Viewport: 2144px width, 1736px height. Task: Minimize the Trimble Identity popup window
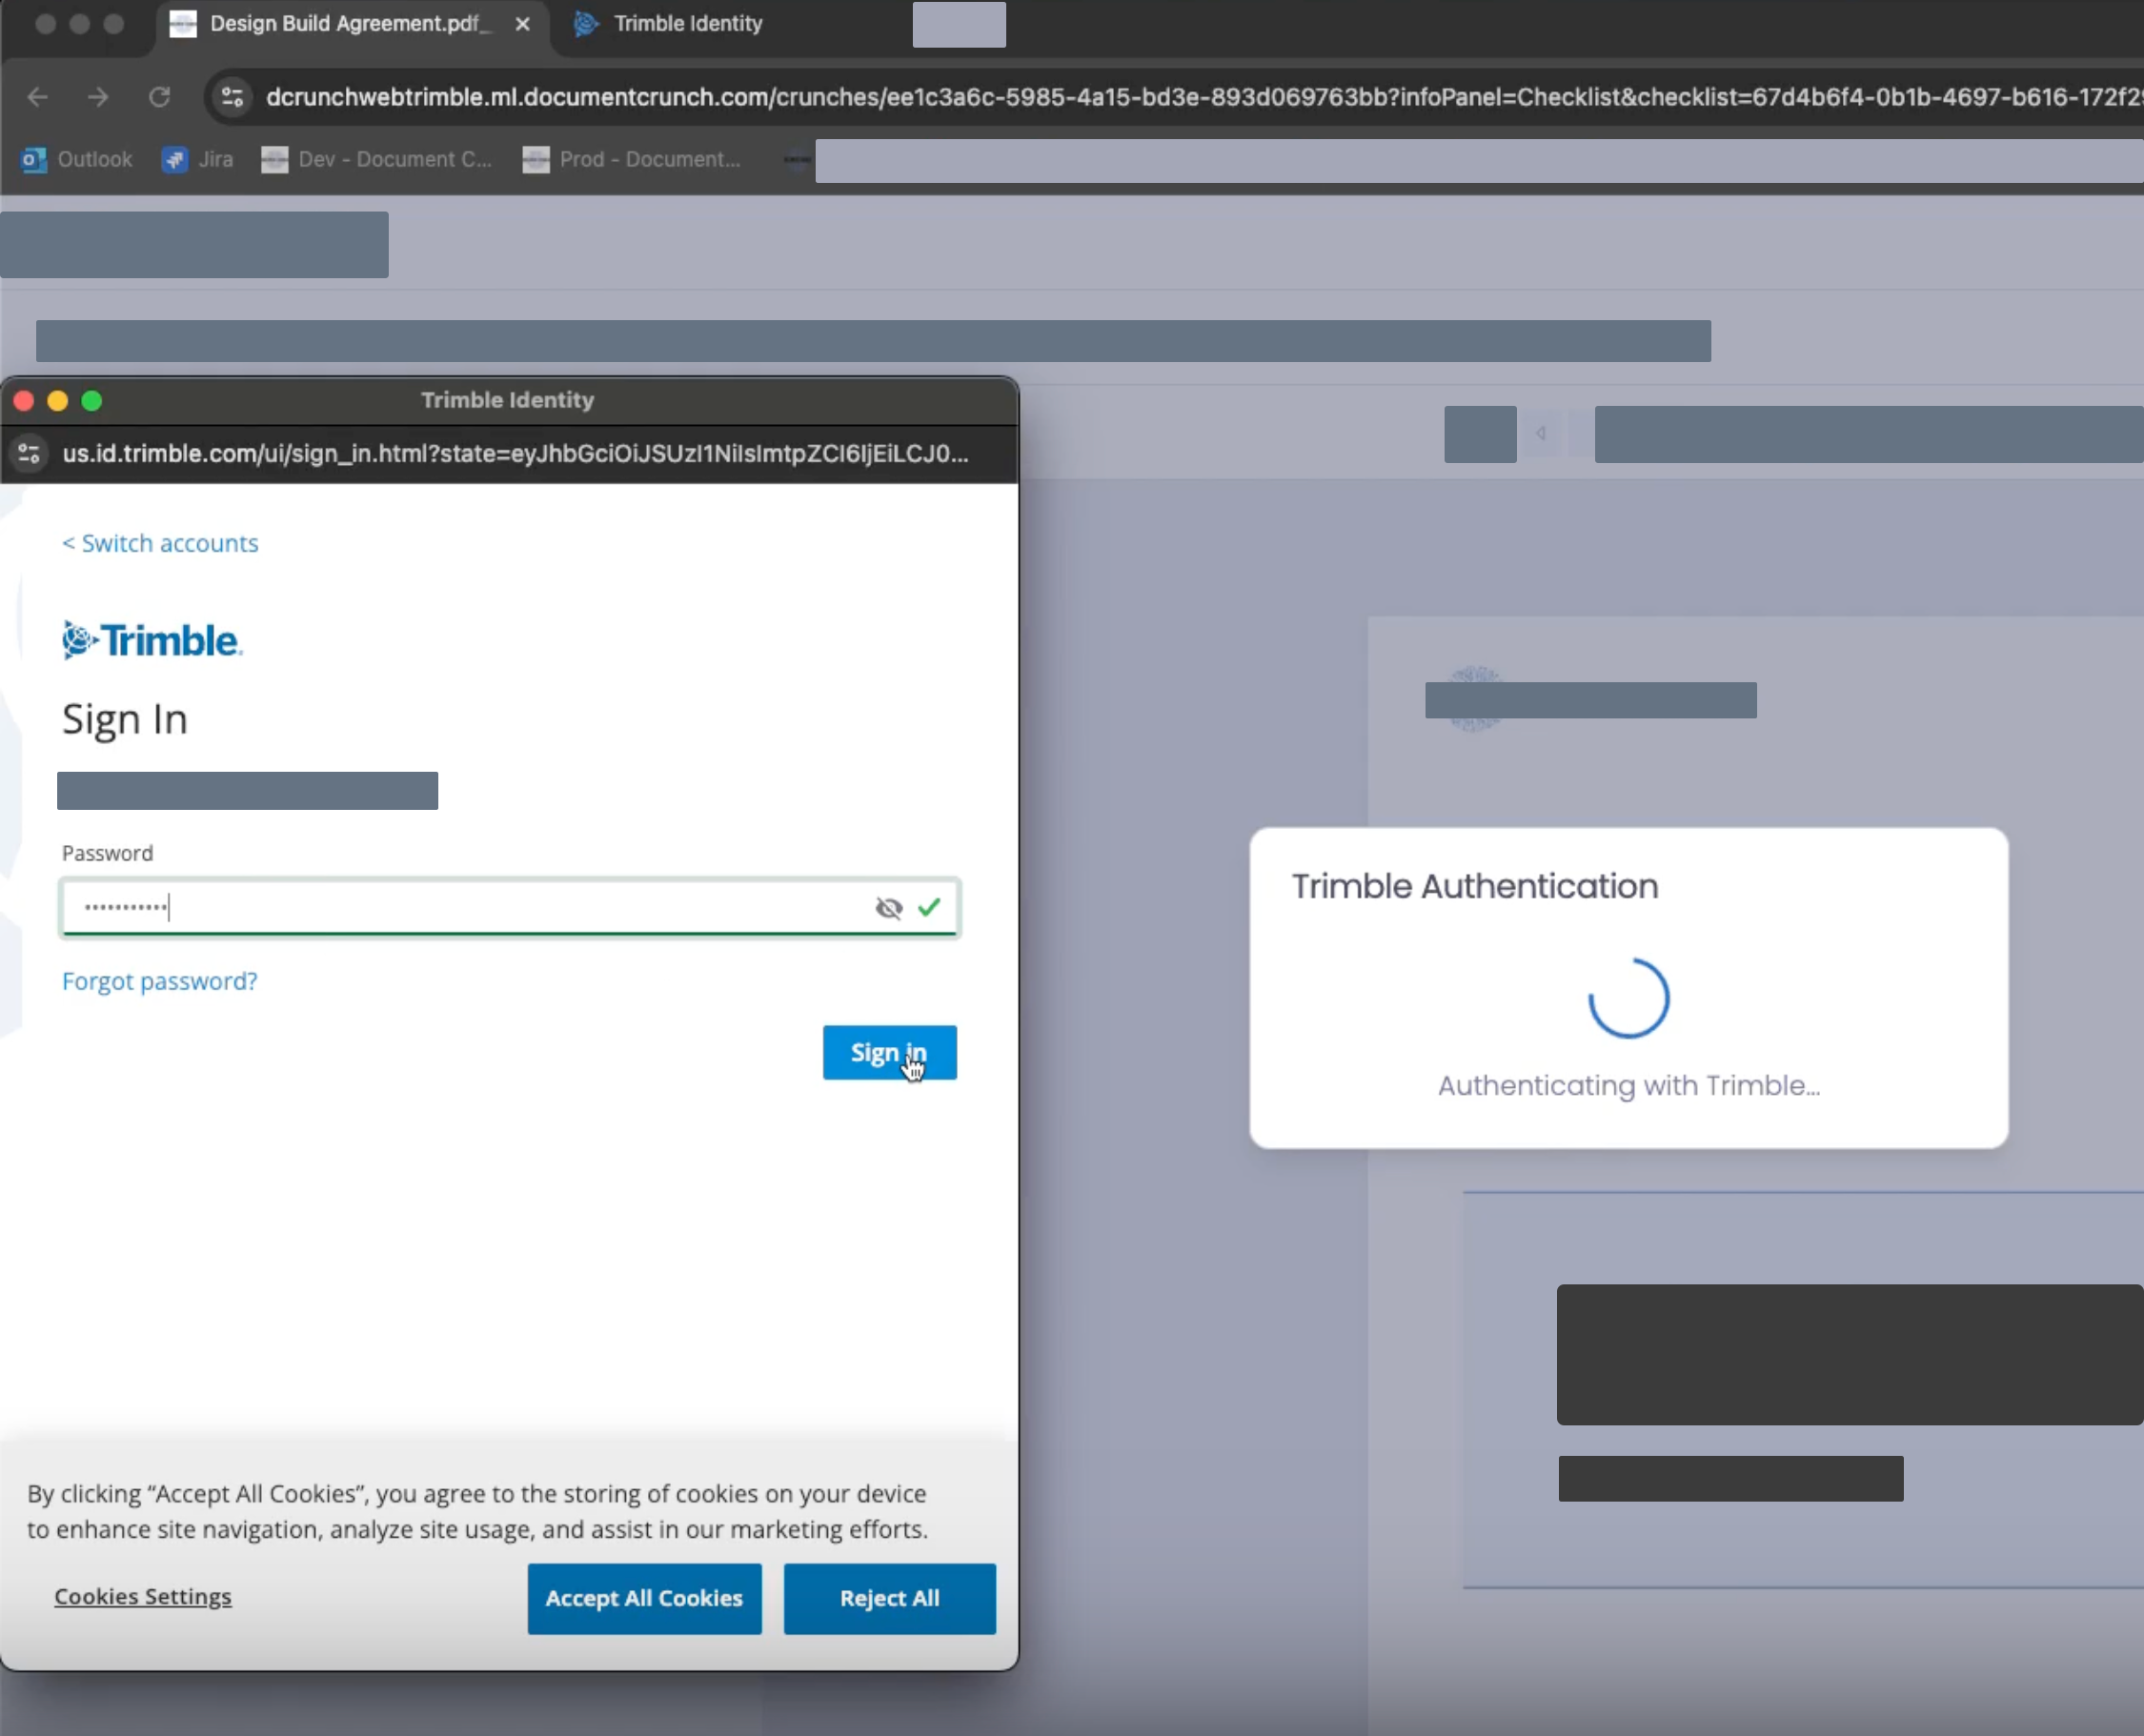(58, 401)
